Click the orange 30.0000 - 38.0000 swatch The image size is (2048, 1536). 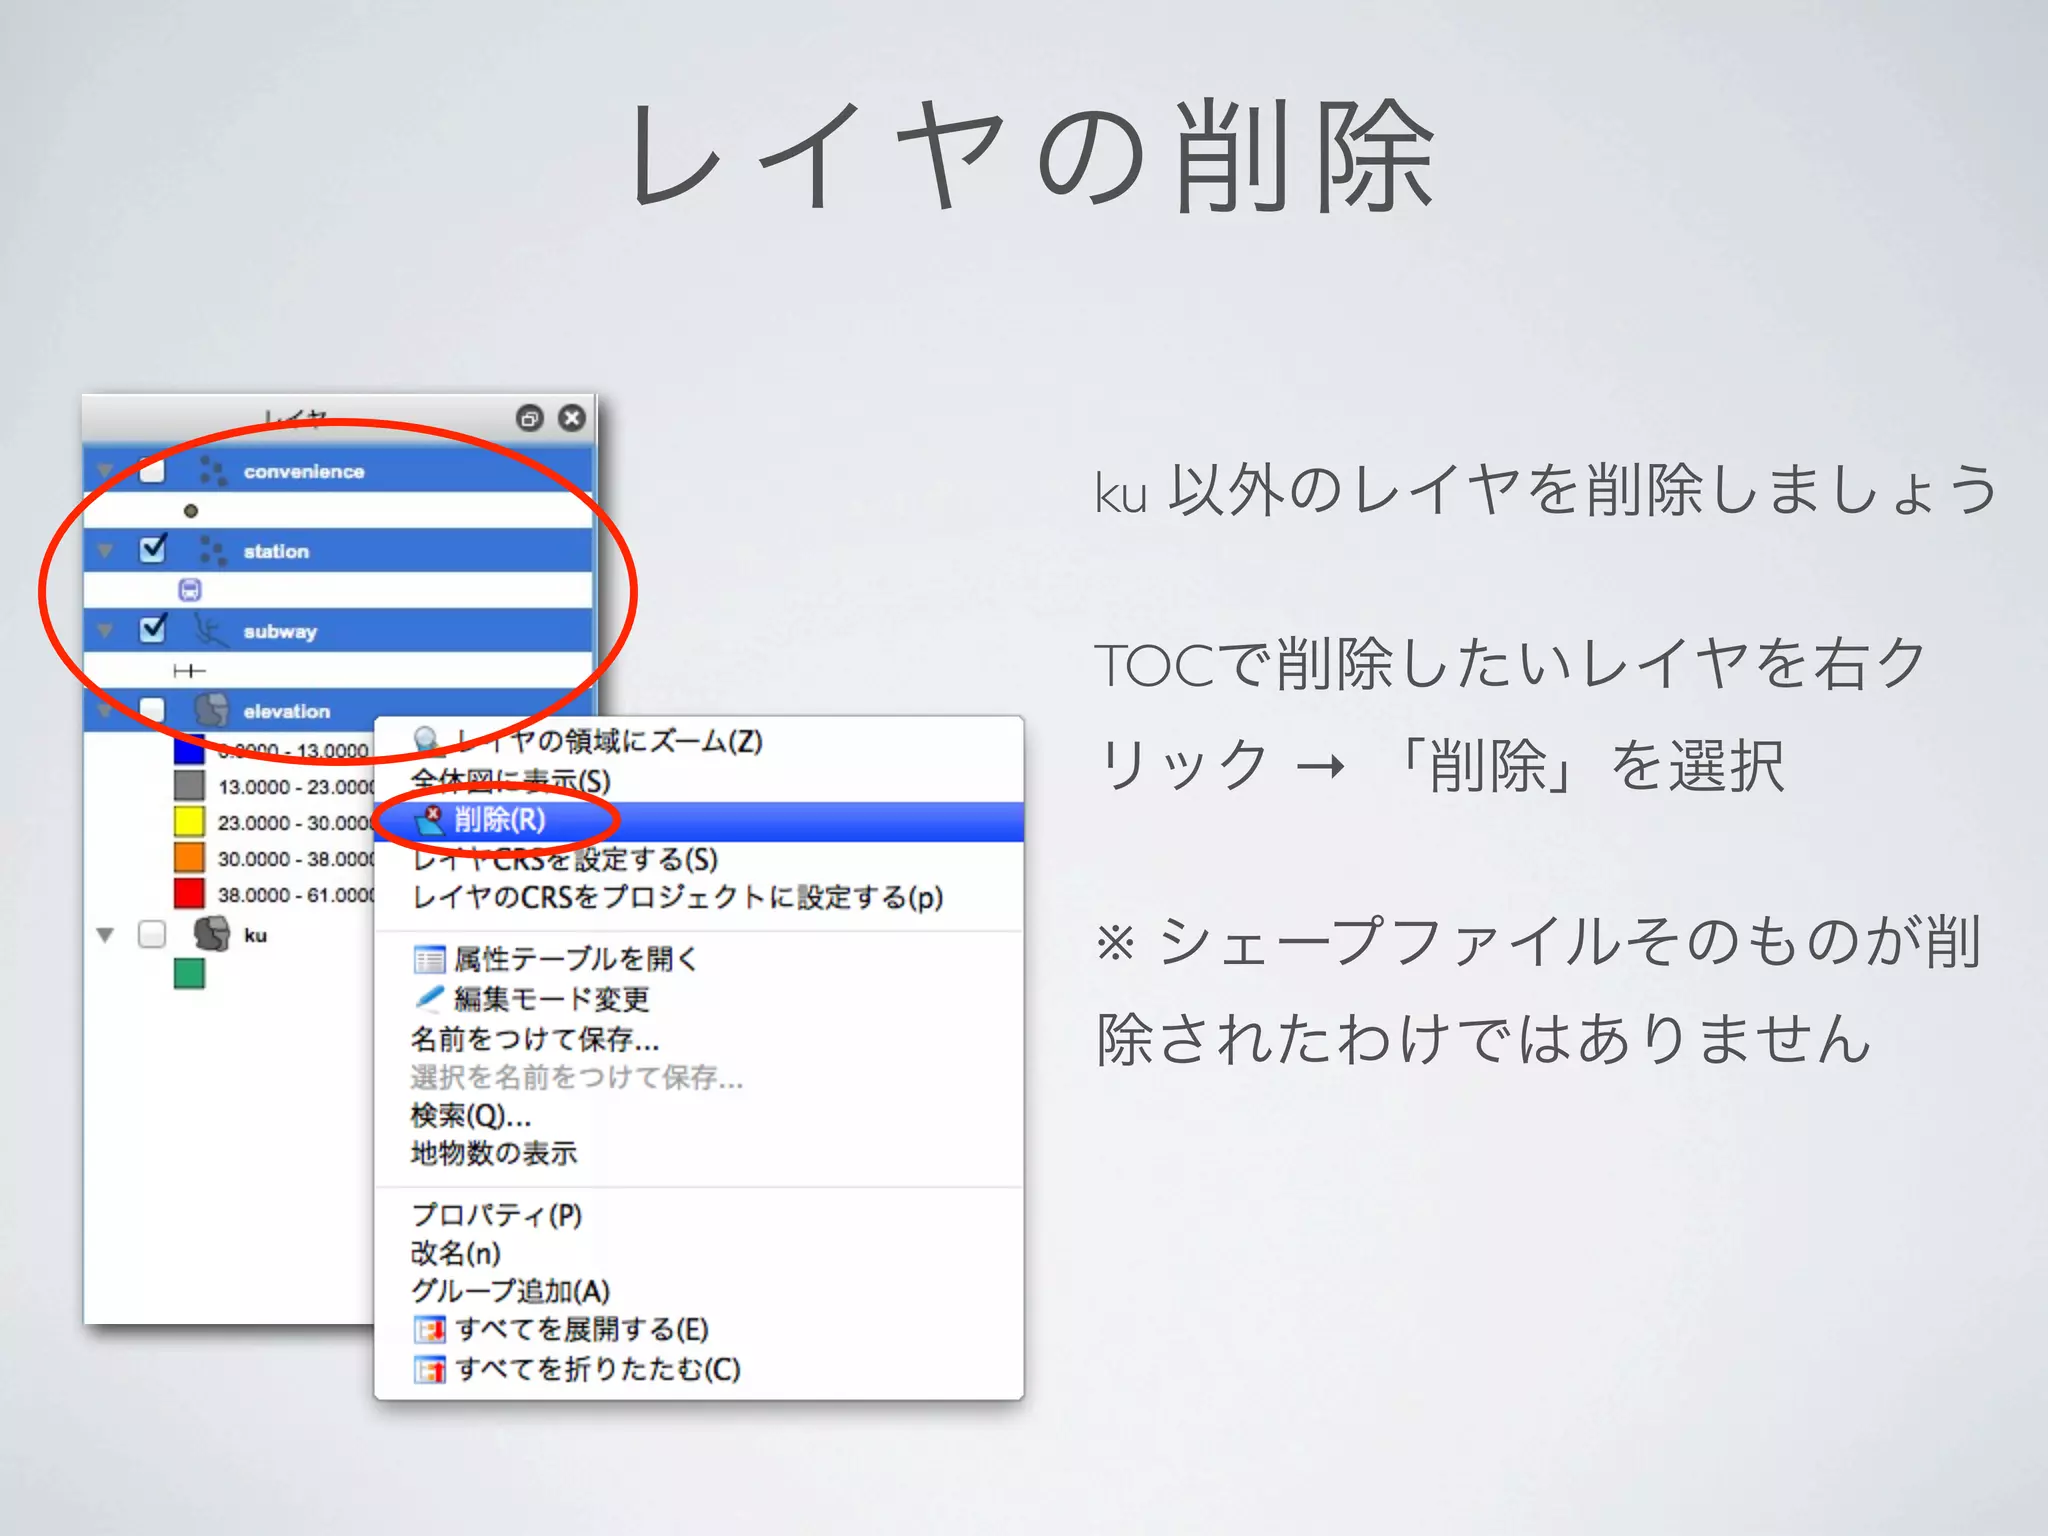click(x=189, y=857)
